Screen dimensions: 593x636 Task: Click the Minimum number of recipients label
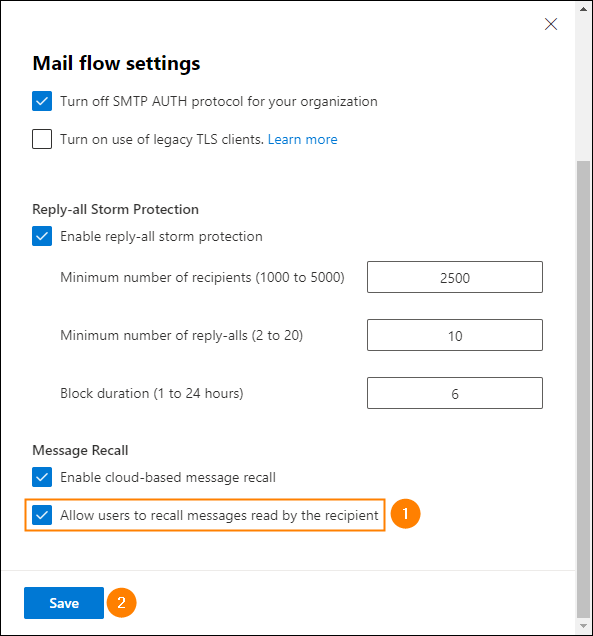pos(202,277)
